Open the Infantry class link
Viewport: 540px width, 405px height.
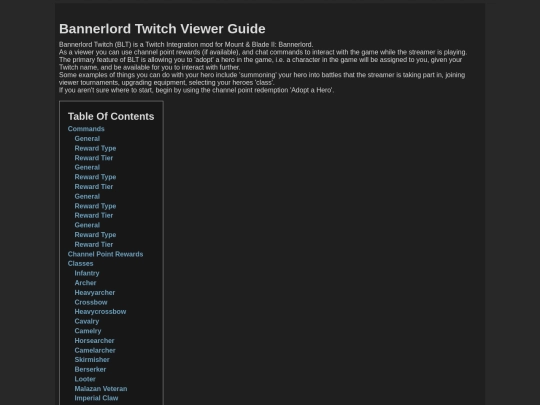tap(87, 273)
